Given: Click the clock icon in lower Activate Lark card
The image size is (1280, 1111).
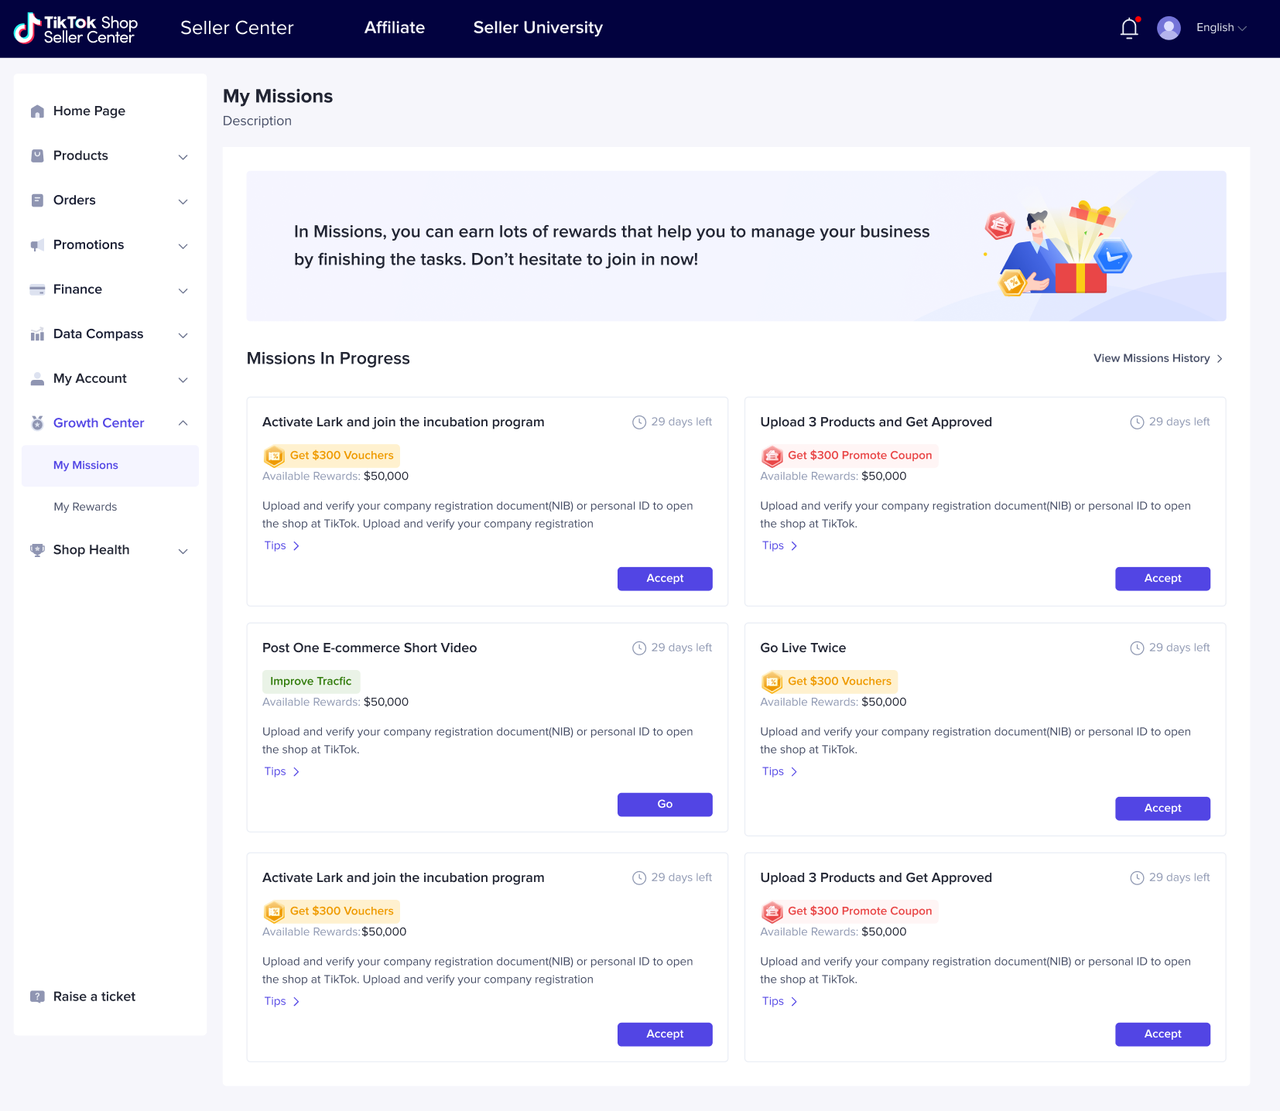Looking at the screenshot, I should click(x=639, y=878).
